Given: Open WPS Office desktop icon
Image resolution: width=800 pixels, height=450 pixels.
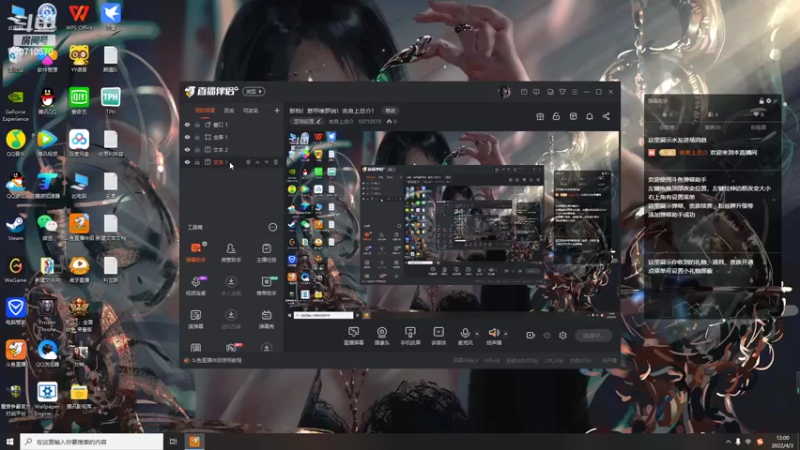Looking at the screenshot, I should pyautogui.click(x=79, y=17).
